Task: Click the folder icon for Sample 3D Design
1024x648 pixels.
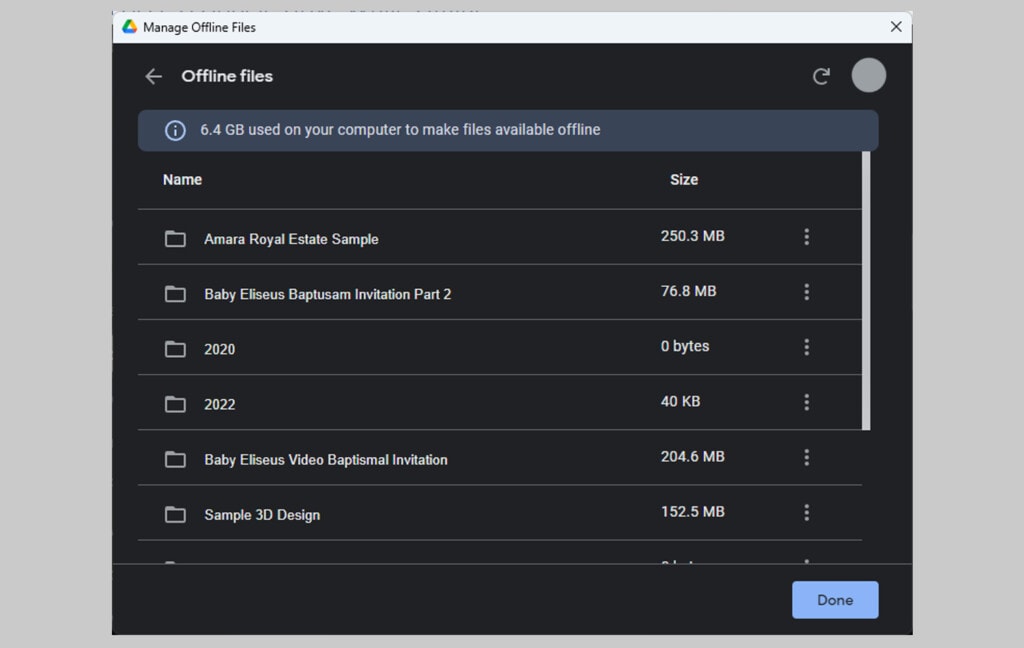Action: tap(175, 514)
